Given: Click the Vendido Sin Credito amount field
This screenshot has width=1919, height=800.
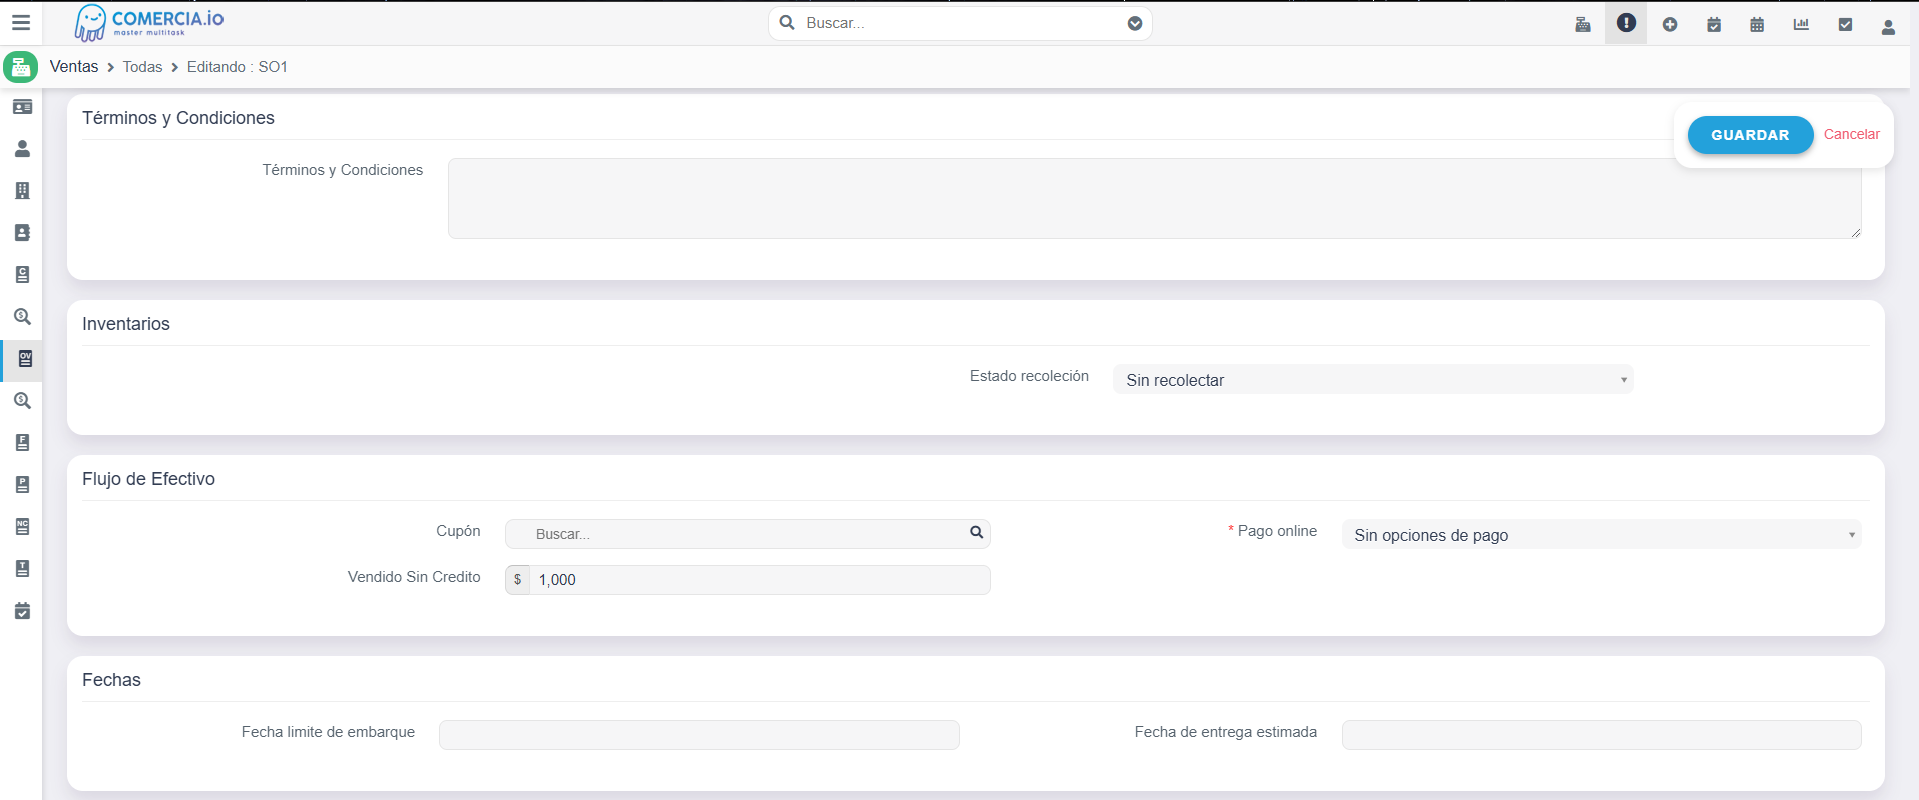Looking at the screenshot, I should pos(759,580).
